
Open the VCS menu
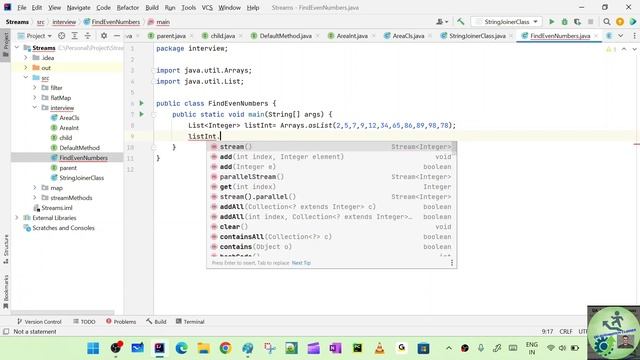pos(207,7)
